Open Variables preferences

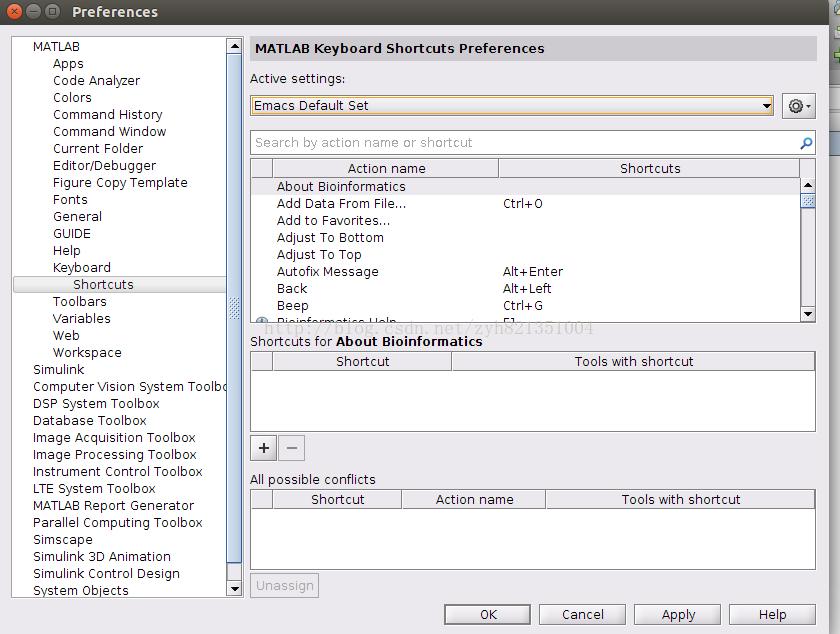[x=81, y=318]
